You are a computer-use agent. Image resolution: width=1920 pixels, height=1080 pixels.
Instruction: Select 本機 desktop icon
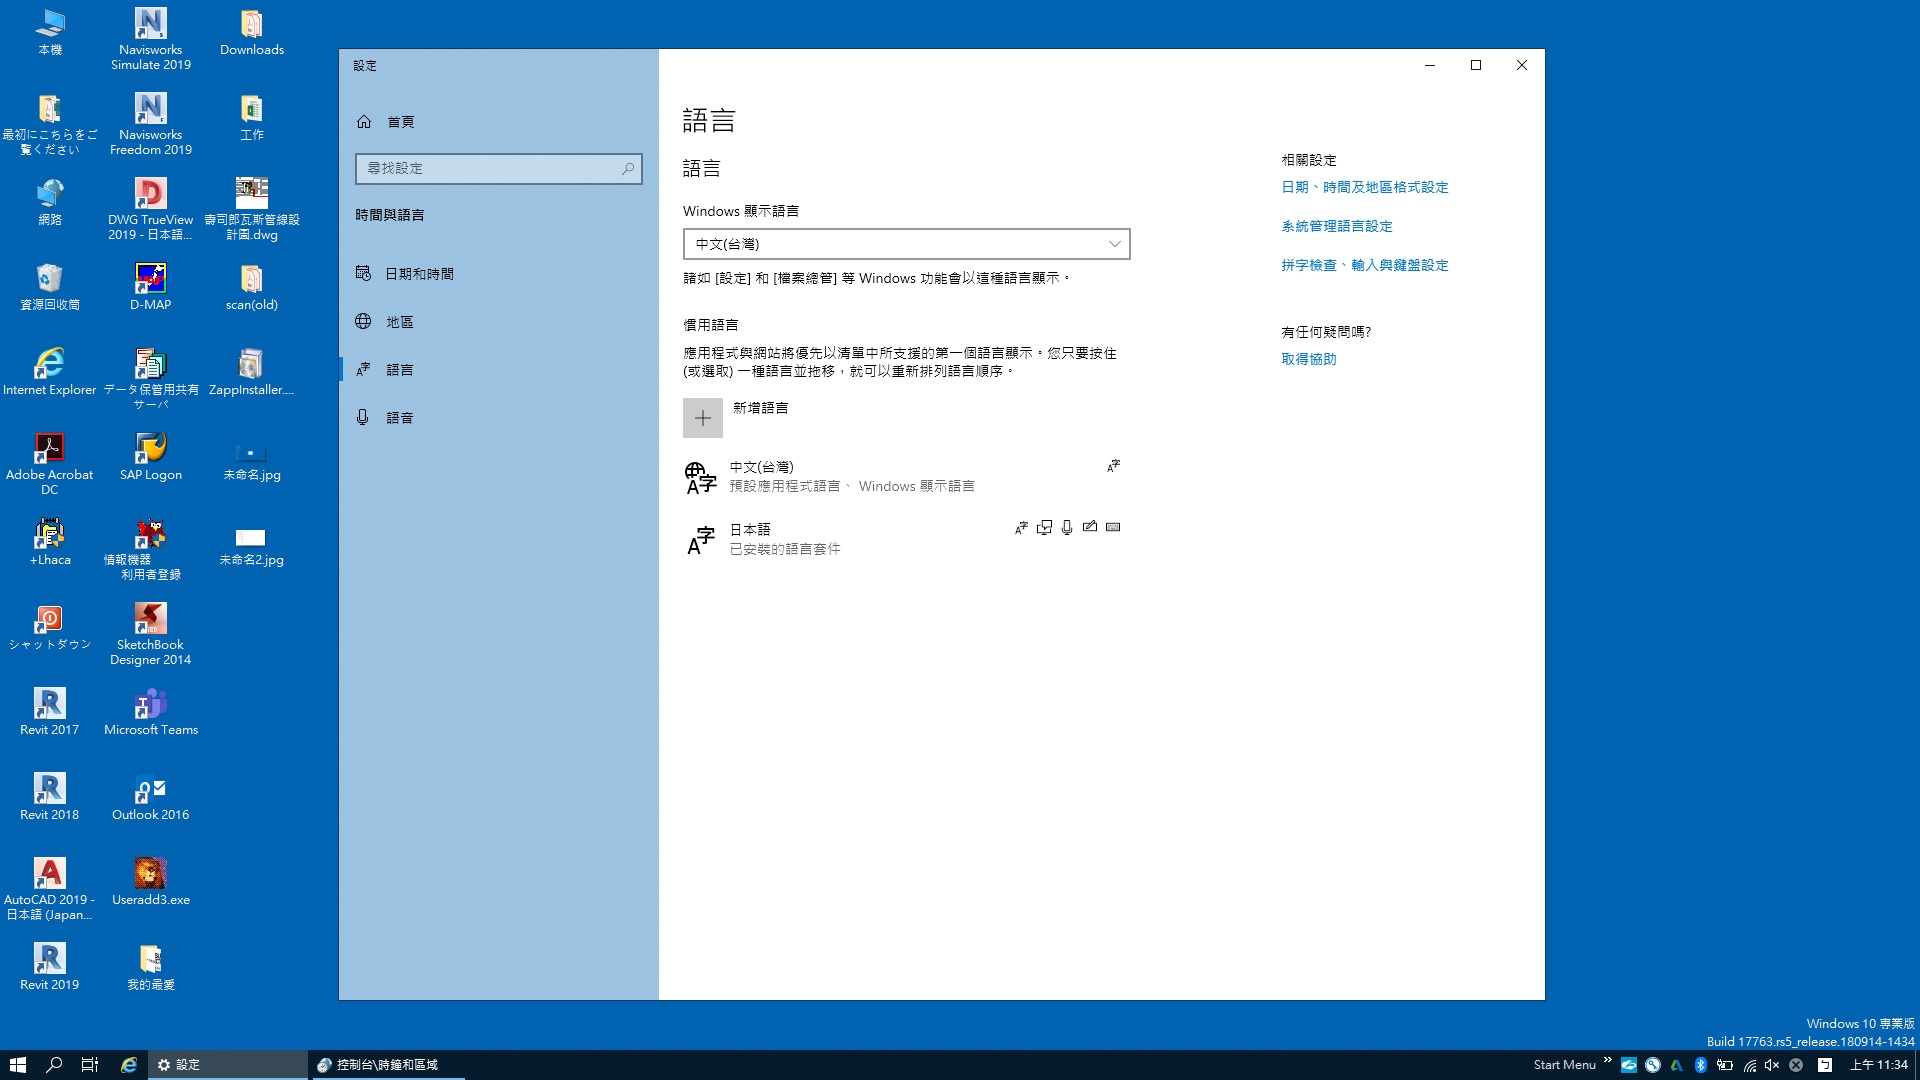pos(49,32)
